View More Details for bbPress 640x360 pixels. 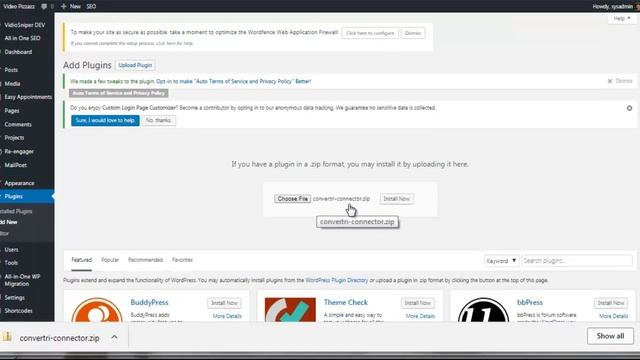(x=613, y=316)
